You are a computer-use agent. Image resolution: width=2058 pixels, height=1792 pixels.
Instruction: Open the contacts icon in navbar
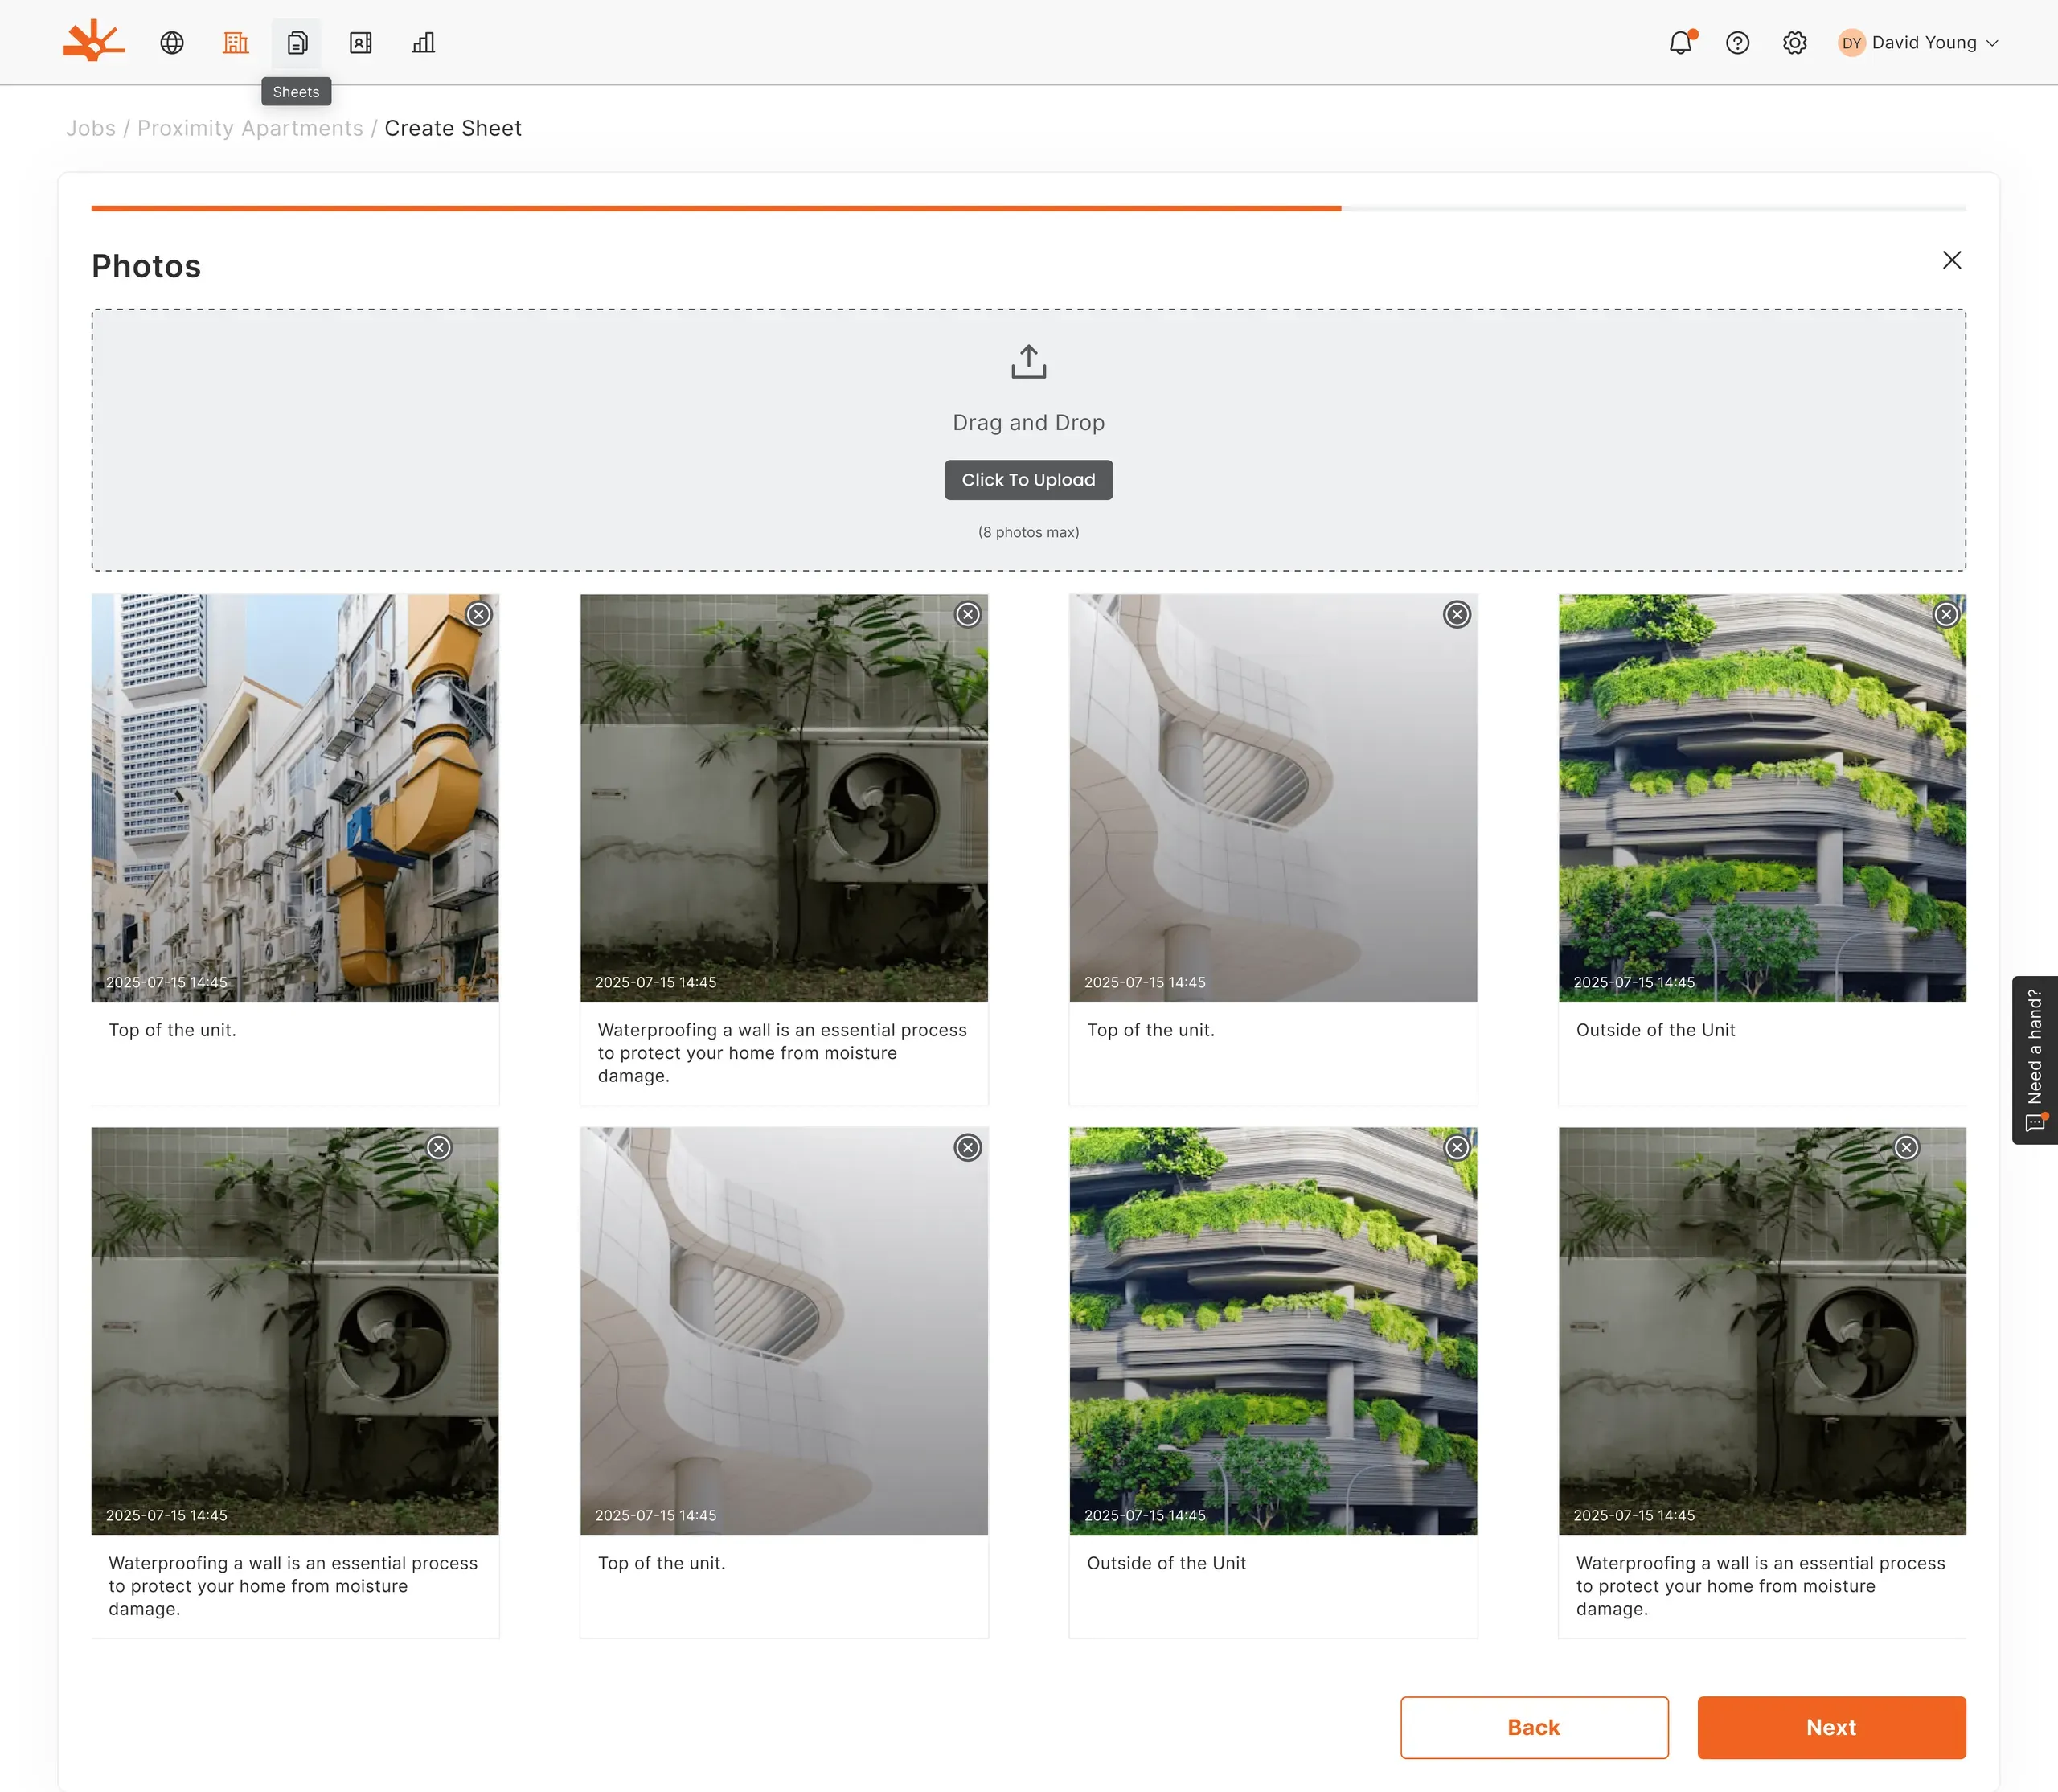[x=360, y=43]
